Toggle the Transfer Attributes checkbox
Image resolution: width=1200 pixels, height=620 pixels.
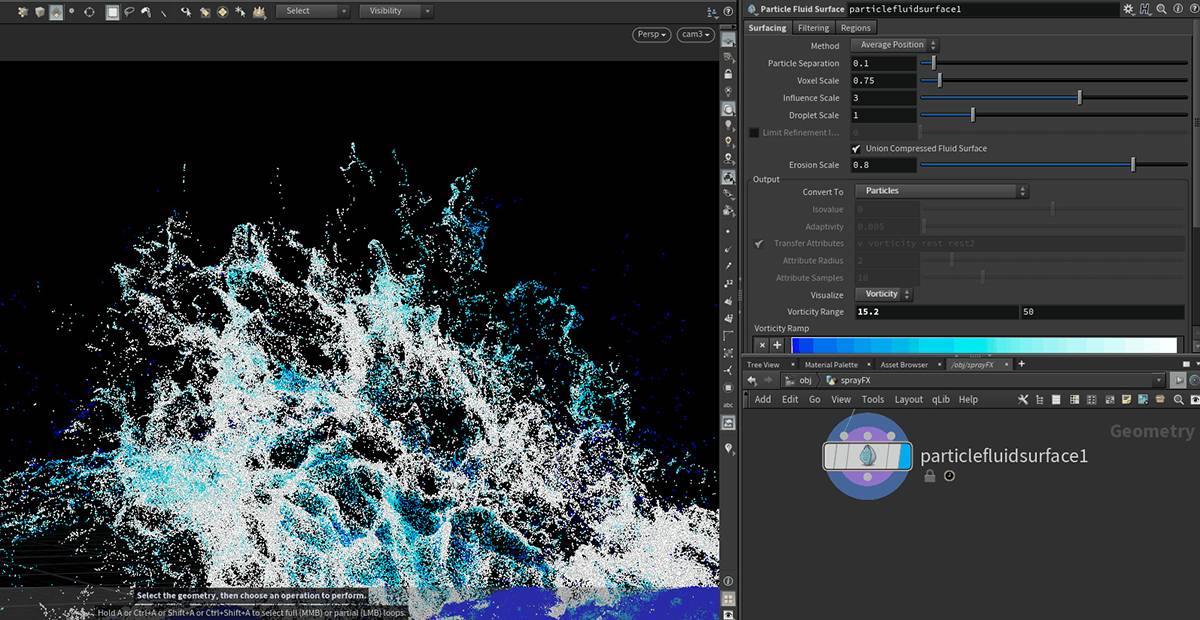[x=759, y=244]
